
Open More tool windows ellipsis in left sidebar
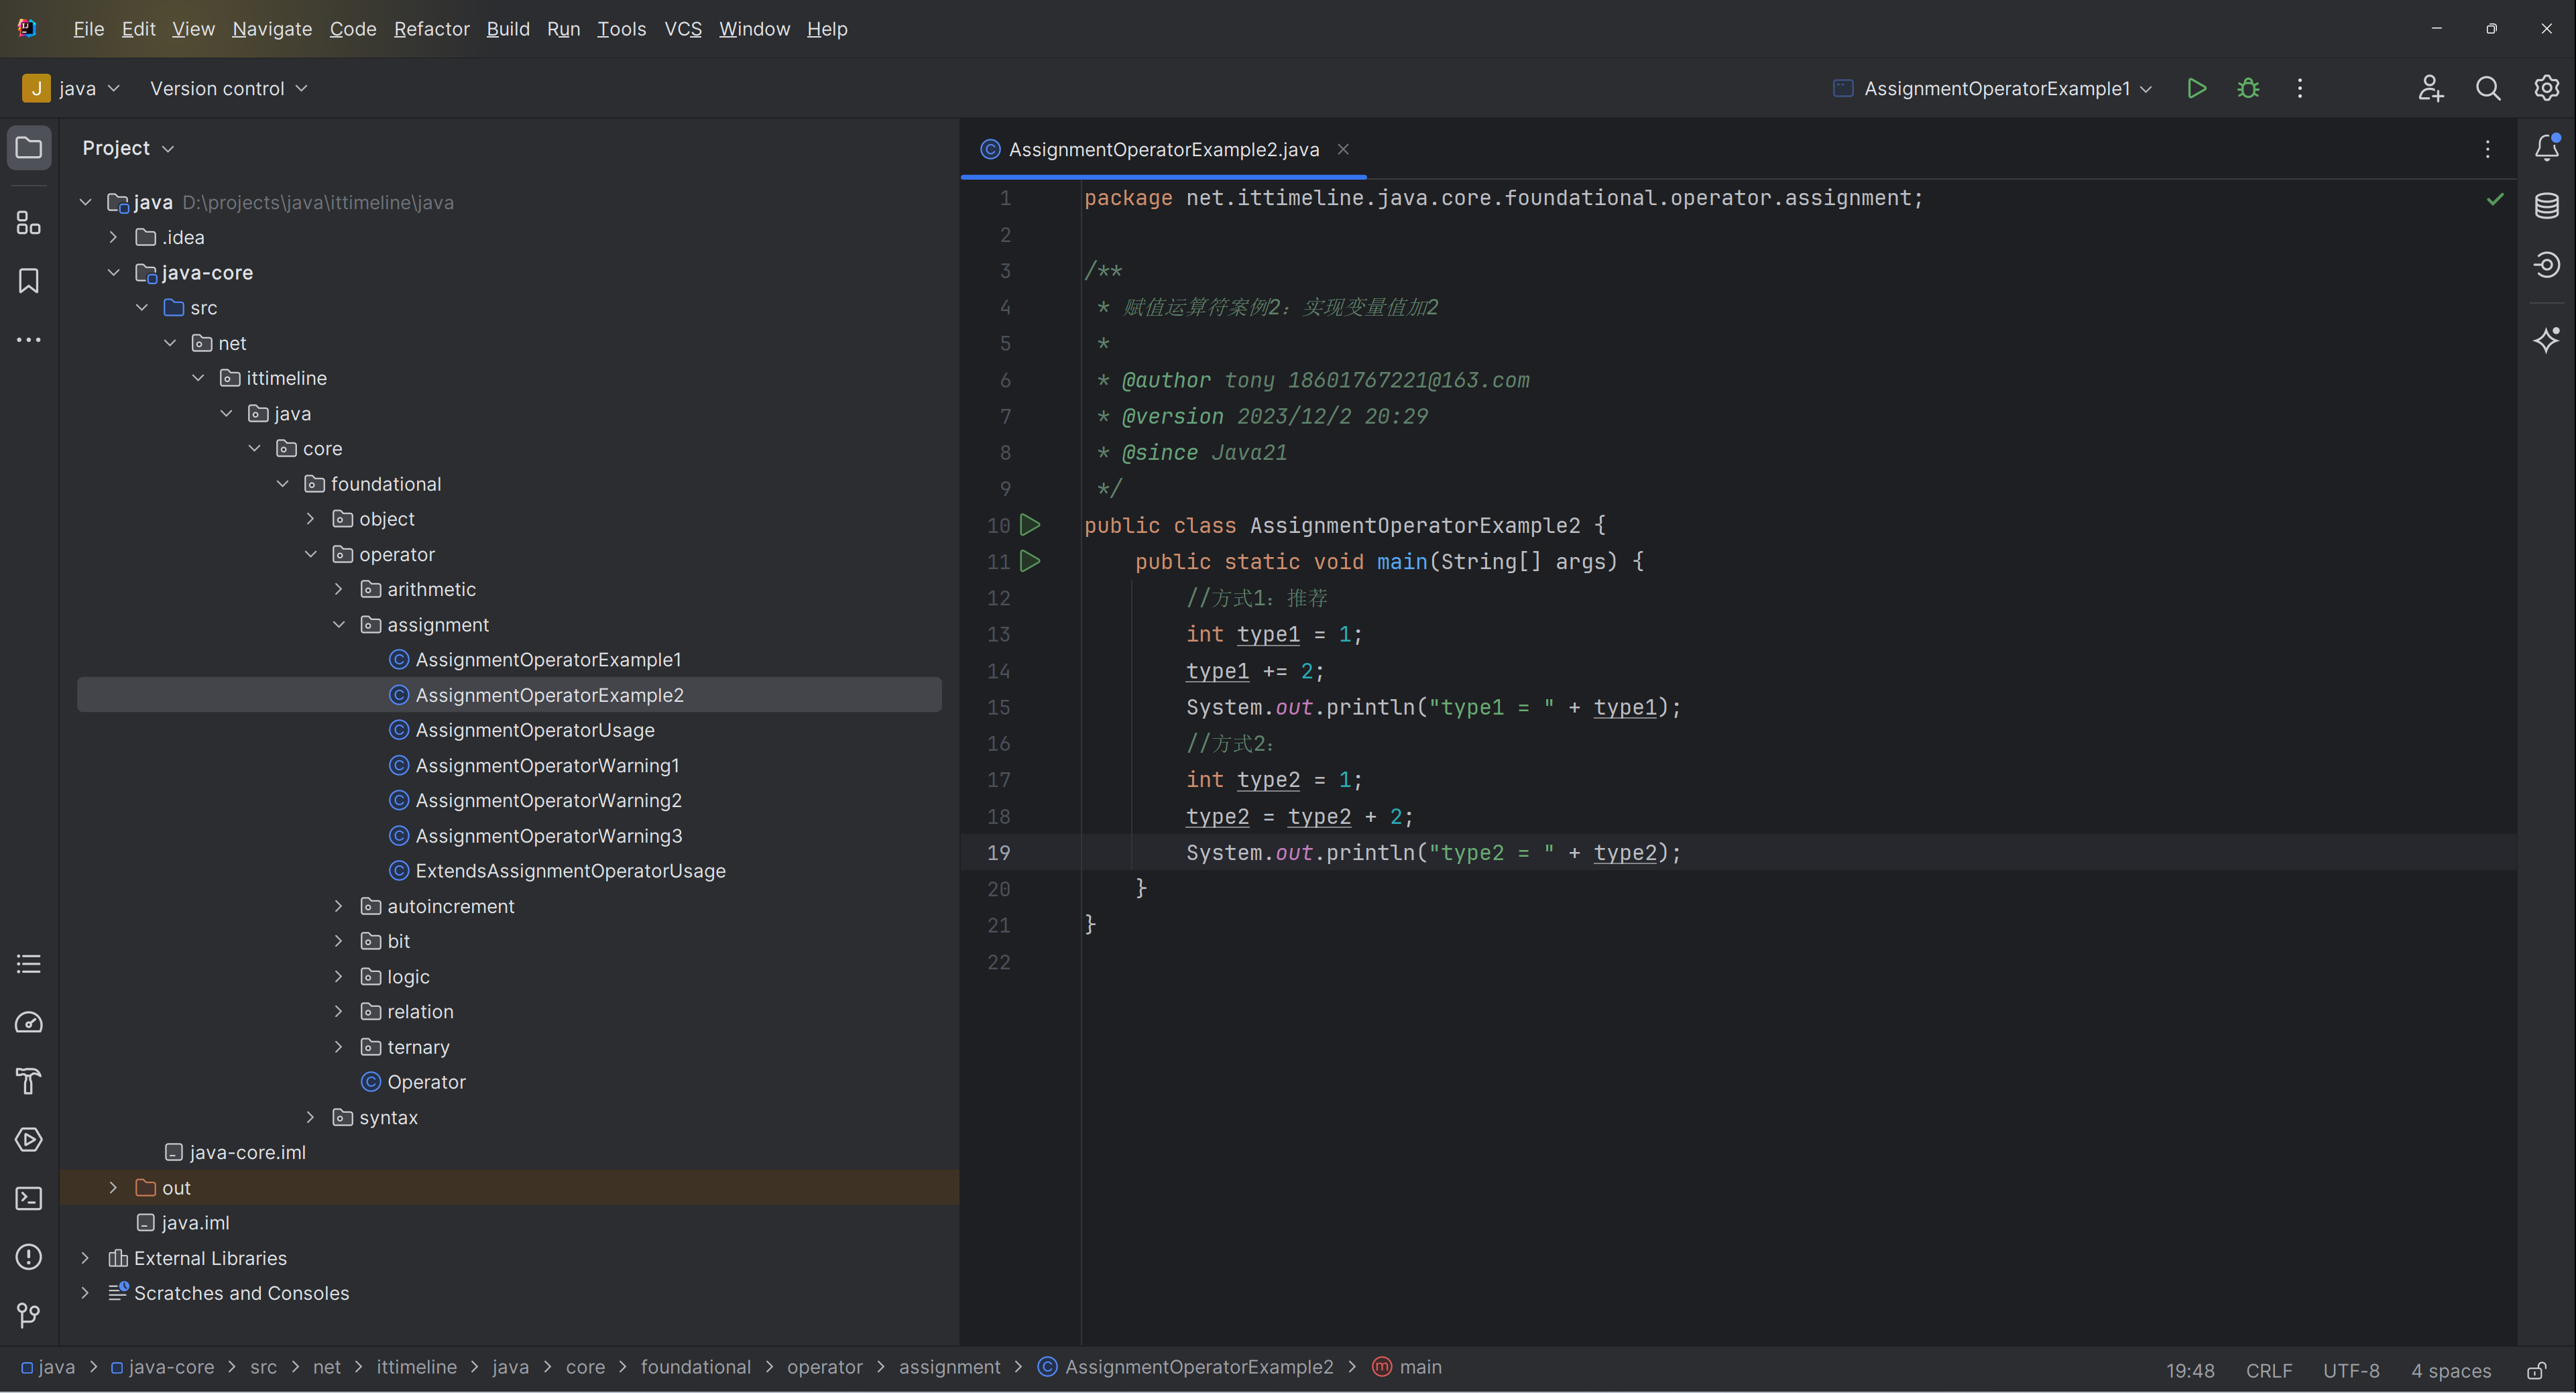pos(29,340)
